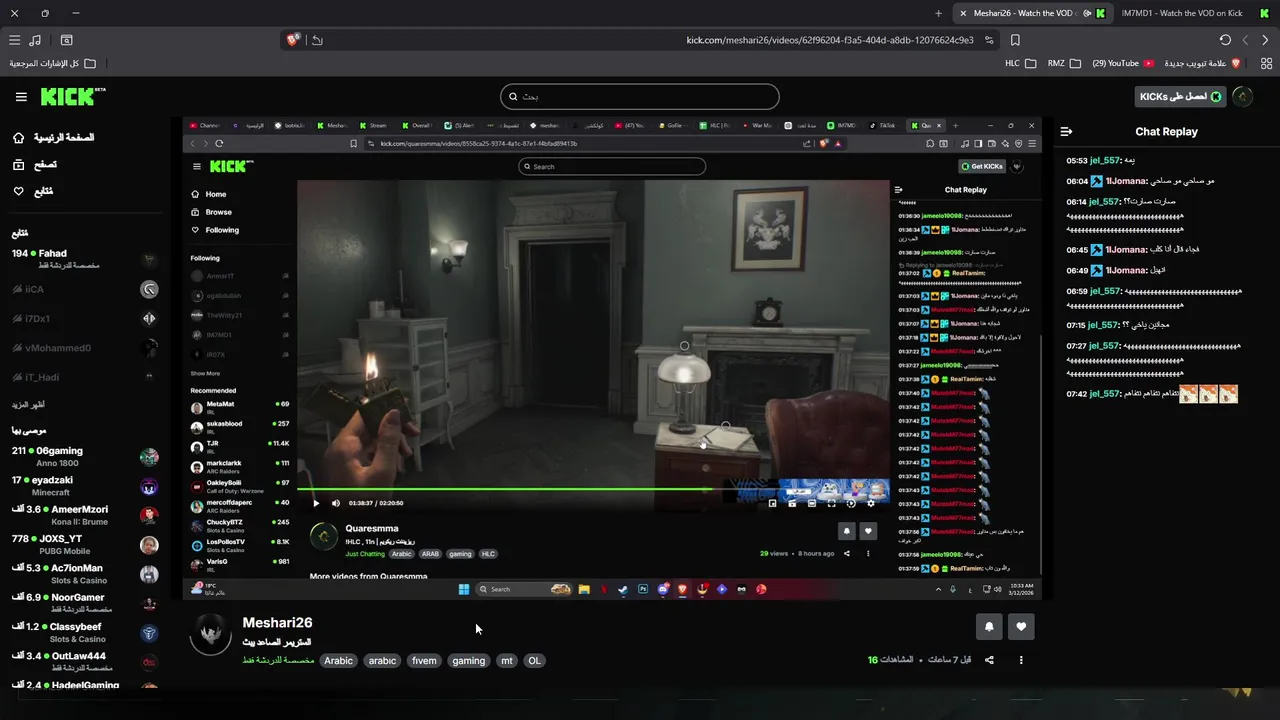Toggle notification bell for Meshari26
This screenshot has height=720, width=1280.
click(x=989, y=627)
